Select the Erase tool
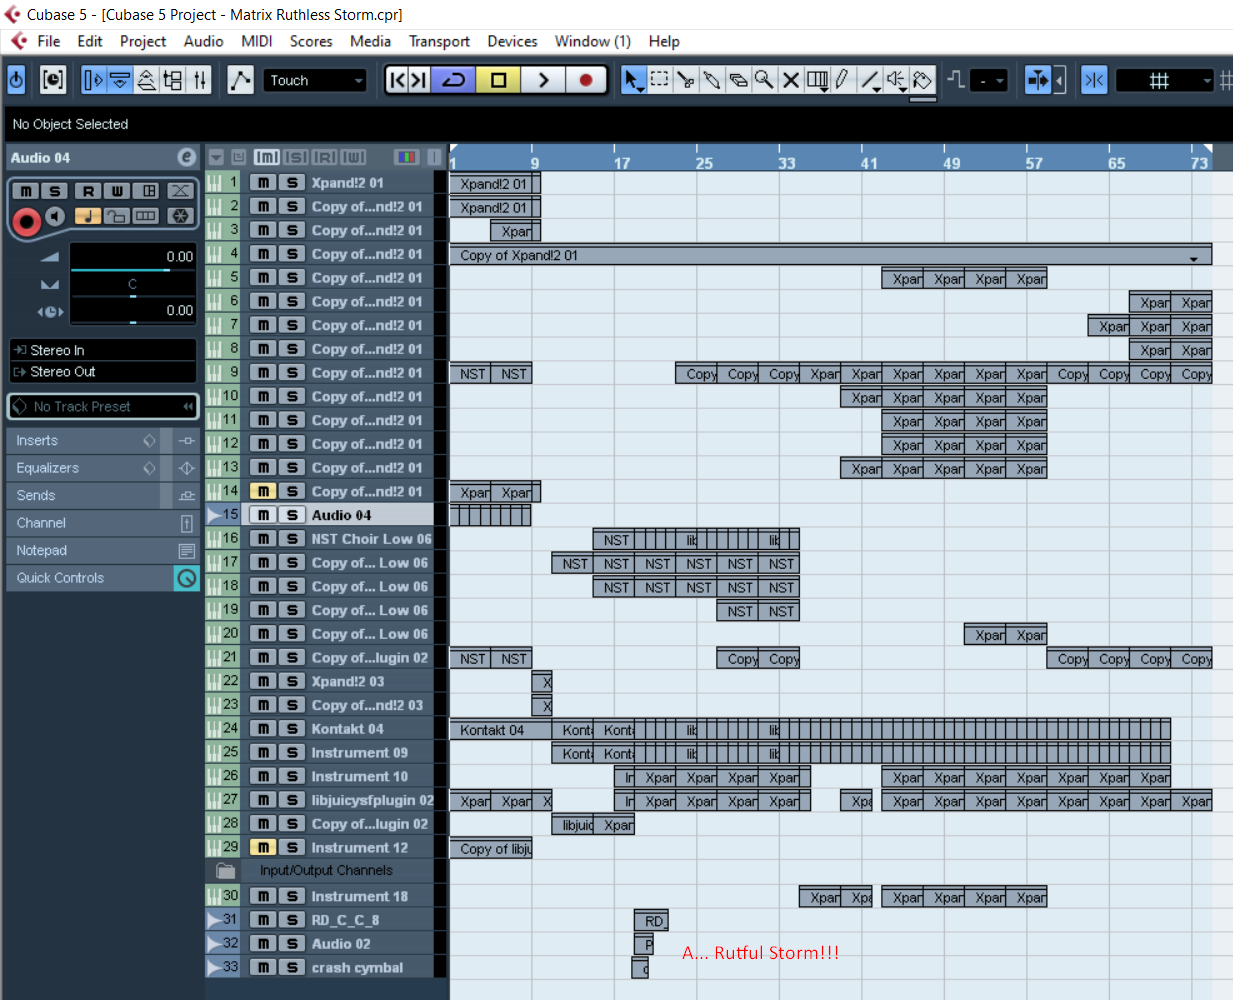 tap(738, 80)
